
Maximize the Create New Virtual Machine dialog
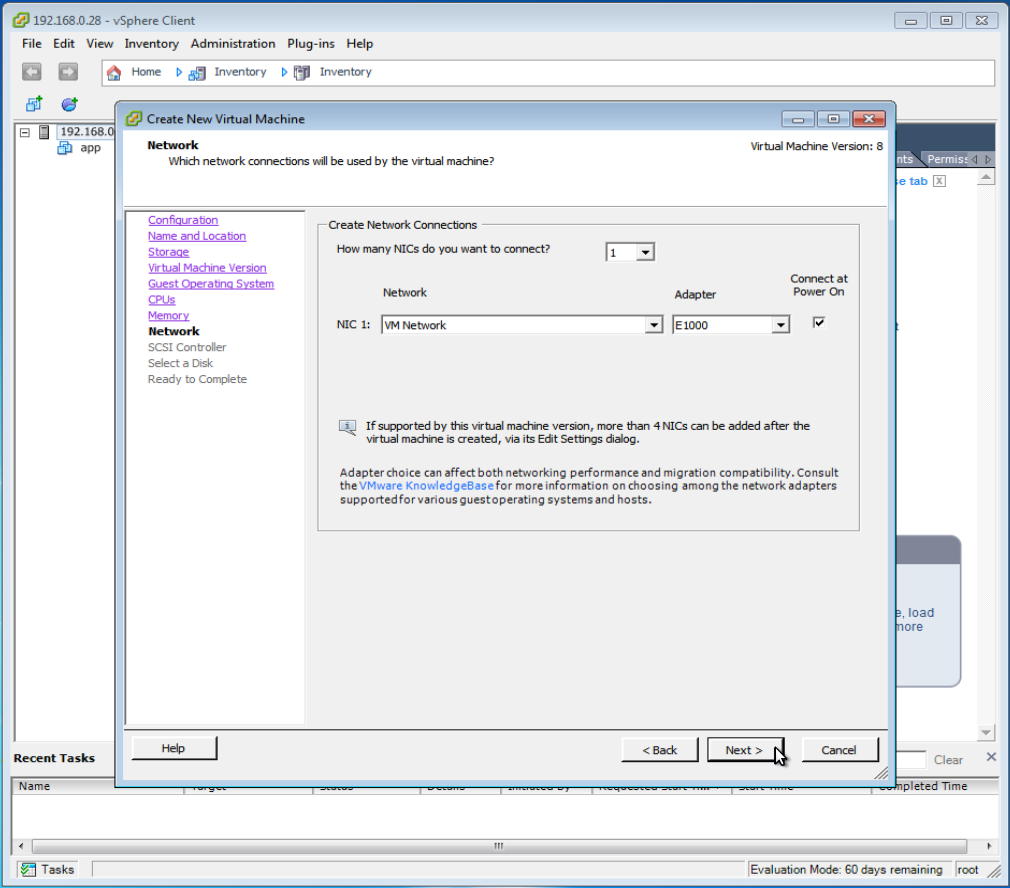(833, 119)
